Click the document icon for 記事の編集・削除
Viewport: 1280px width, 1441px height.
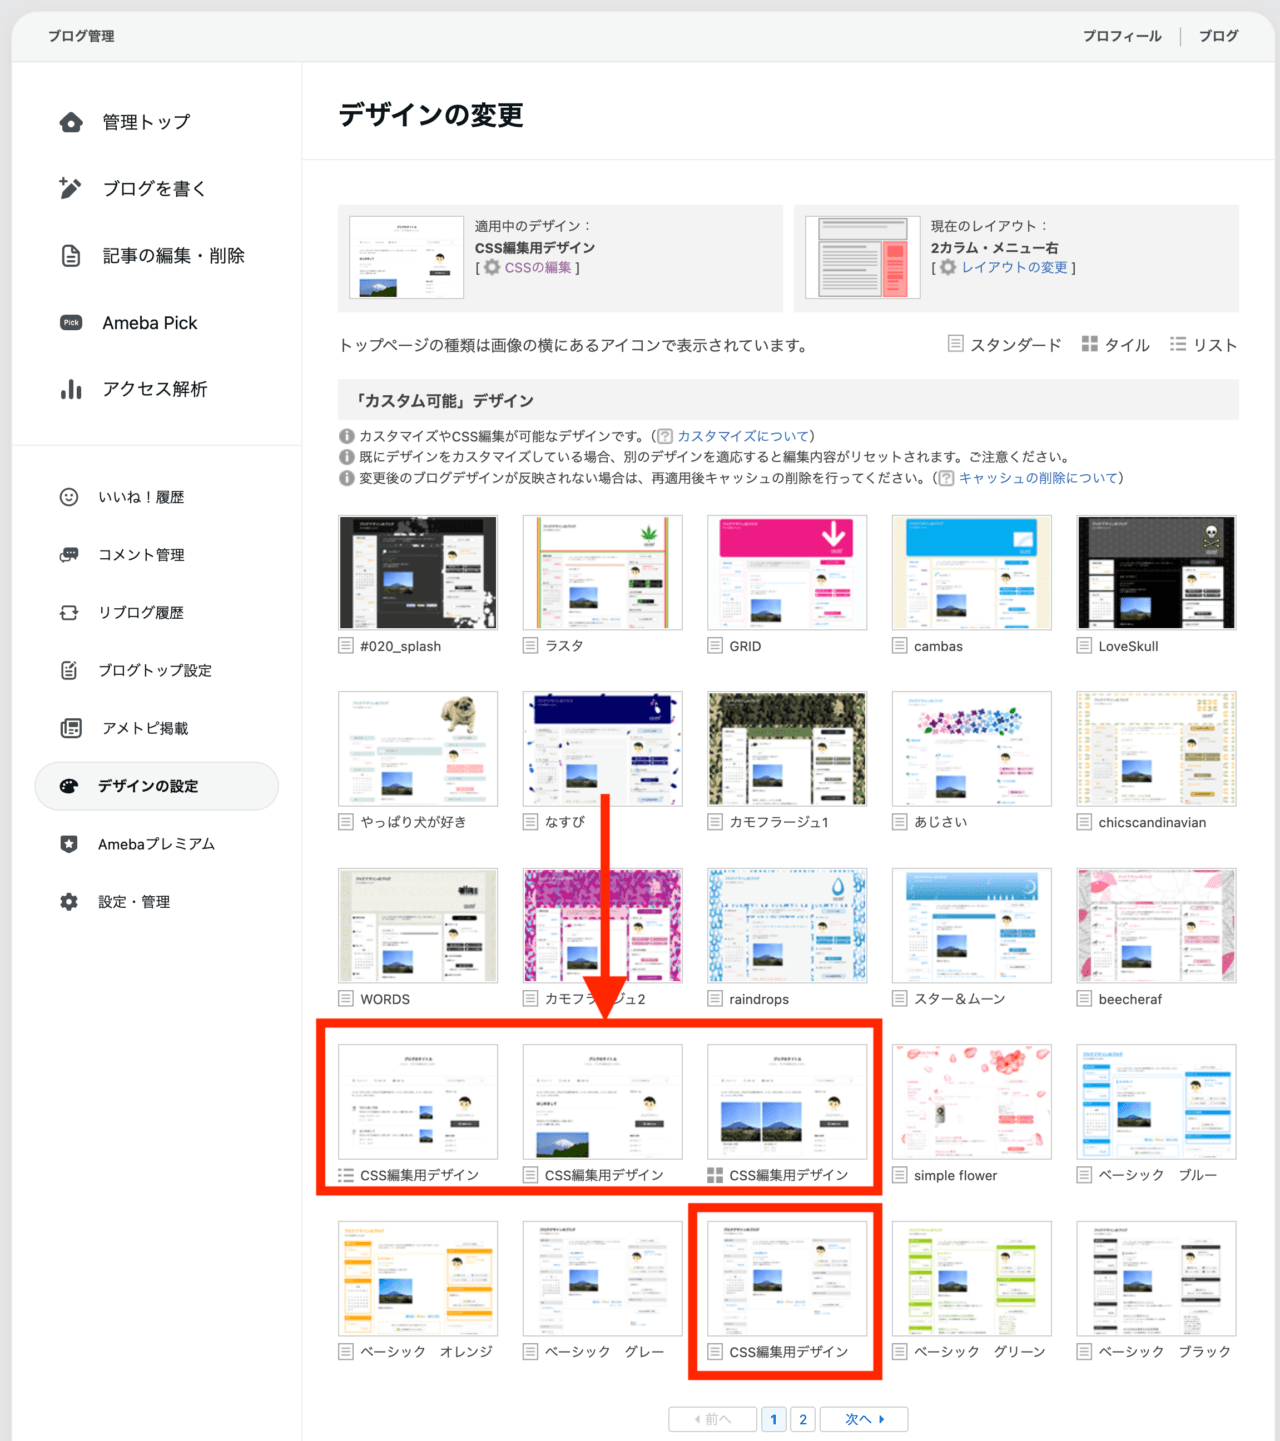pos(71,256)
